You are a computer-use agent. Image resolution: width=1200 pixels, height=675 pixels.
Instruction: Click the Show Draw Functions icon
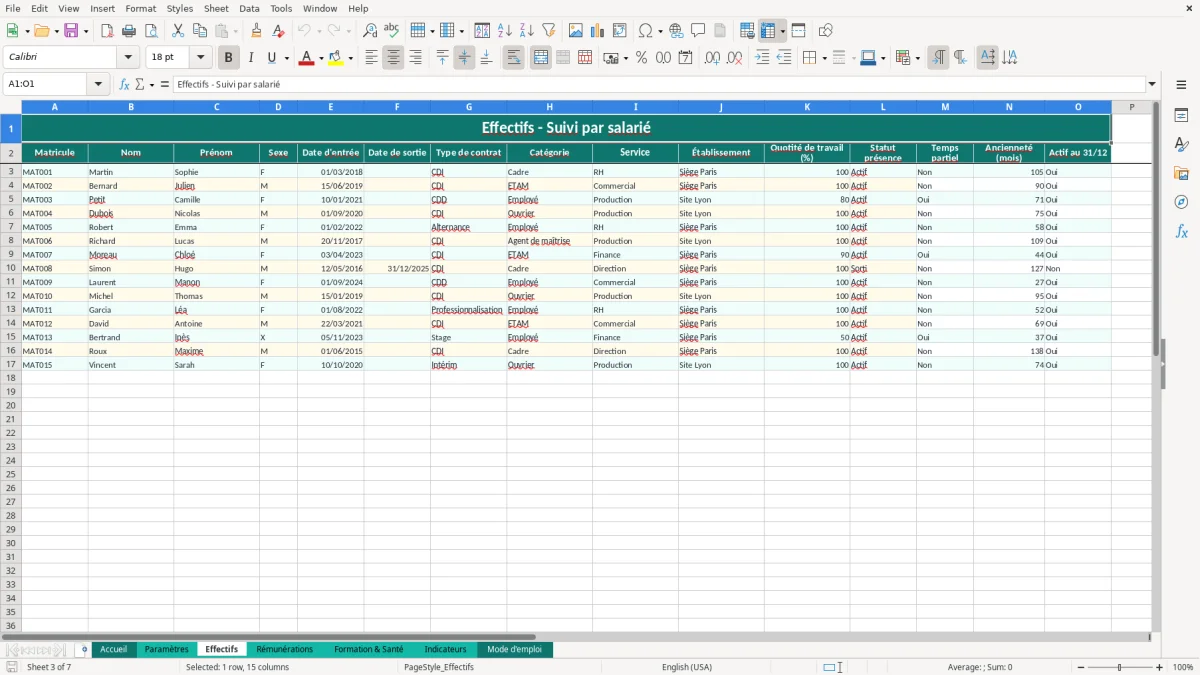826,31
